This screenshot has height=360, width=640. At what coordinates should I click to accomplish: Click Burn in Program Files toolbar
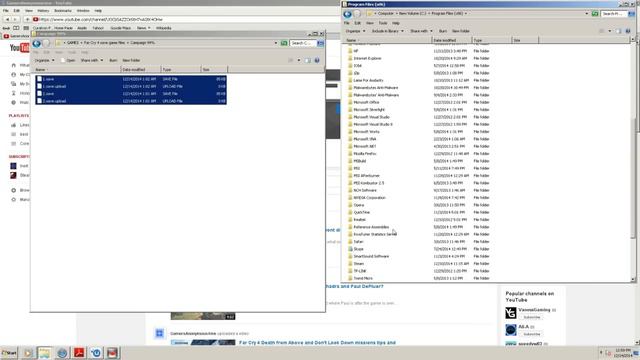[442, 31]
